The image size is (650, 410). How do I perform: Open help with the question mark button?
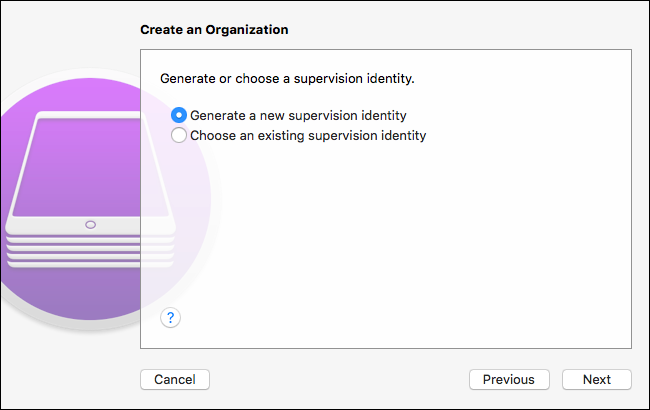[x=171, y=317]
